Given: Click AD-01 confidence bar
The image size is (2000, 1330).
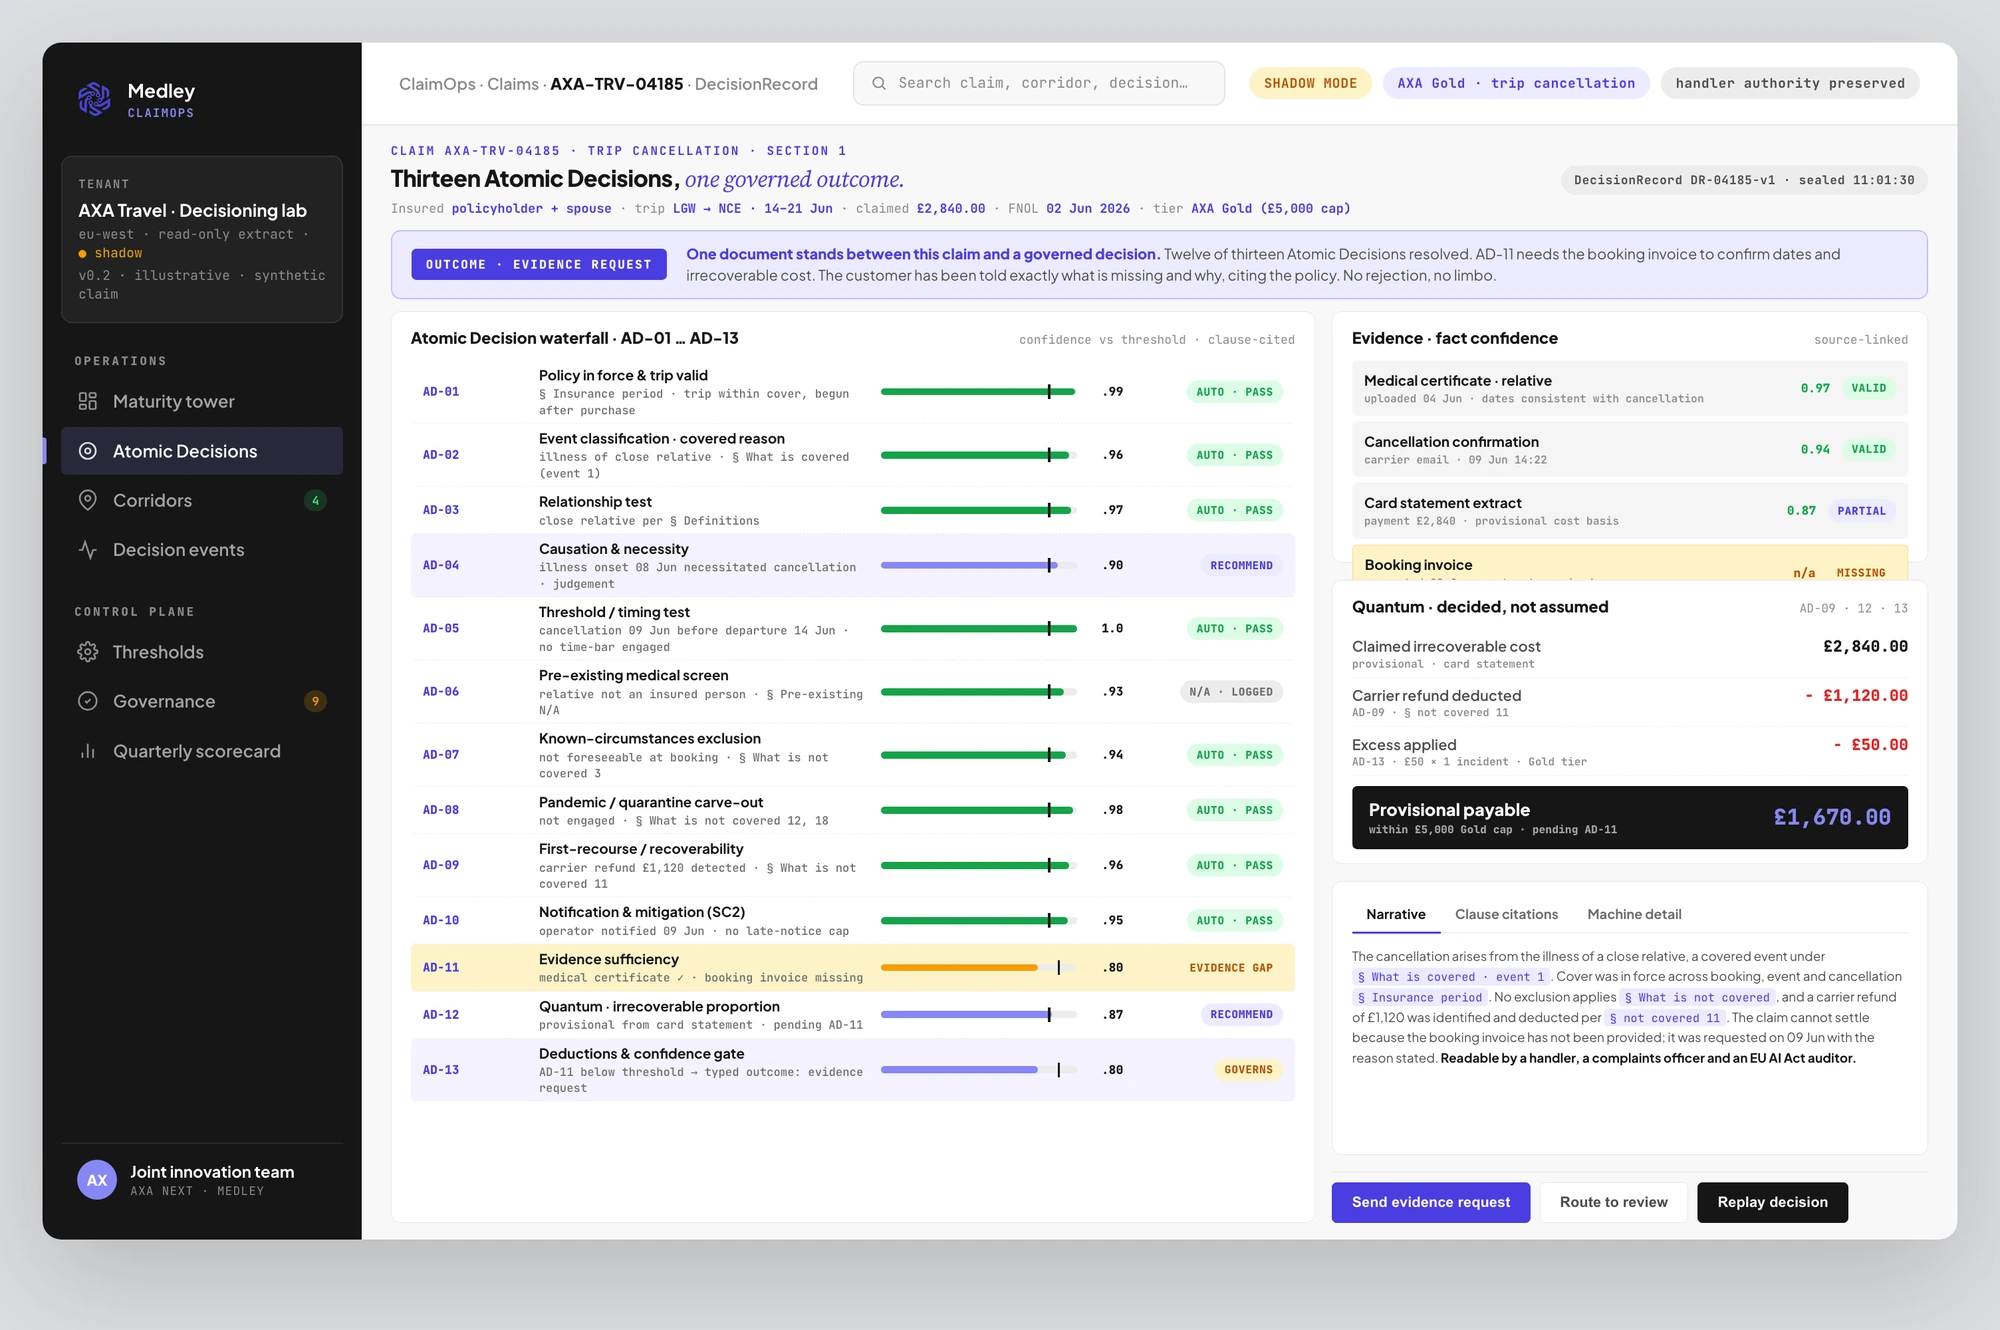Looking at the screenshot, I should click(978, 392).
